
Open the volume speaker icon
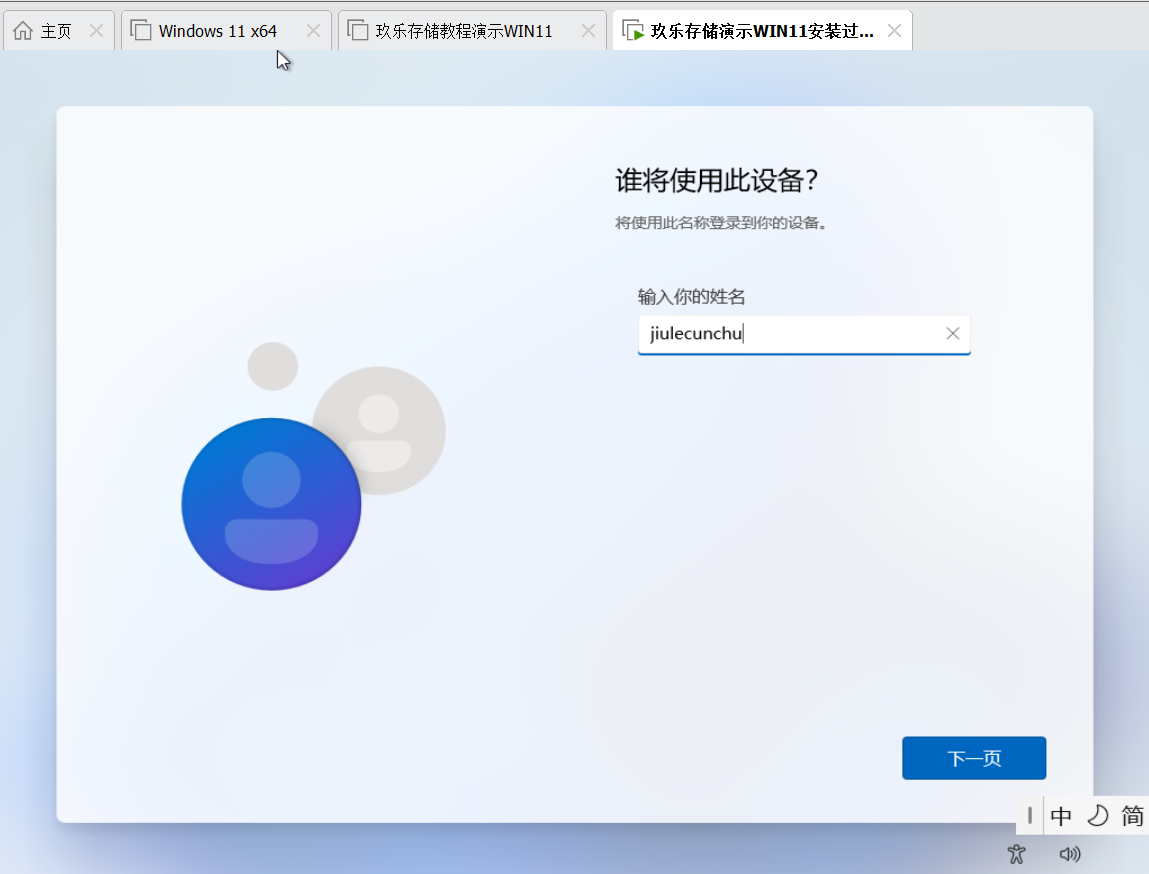[1070, 854]
